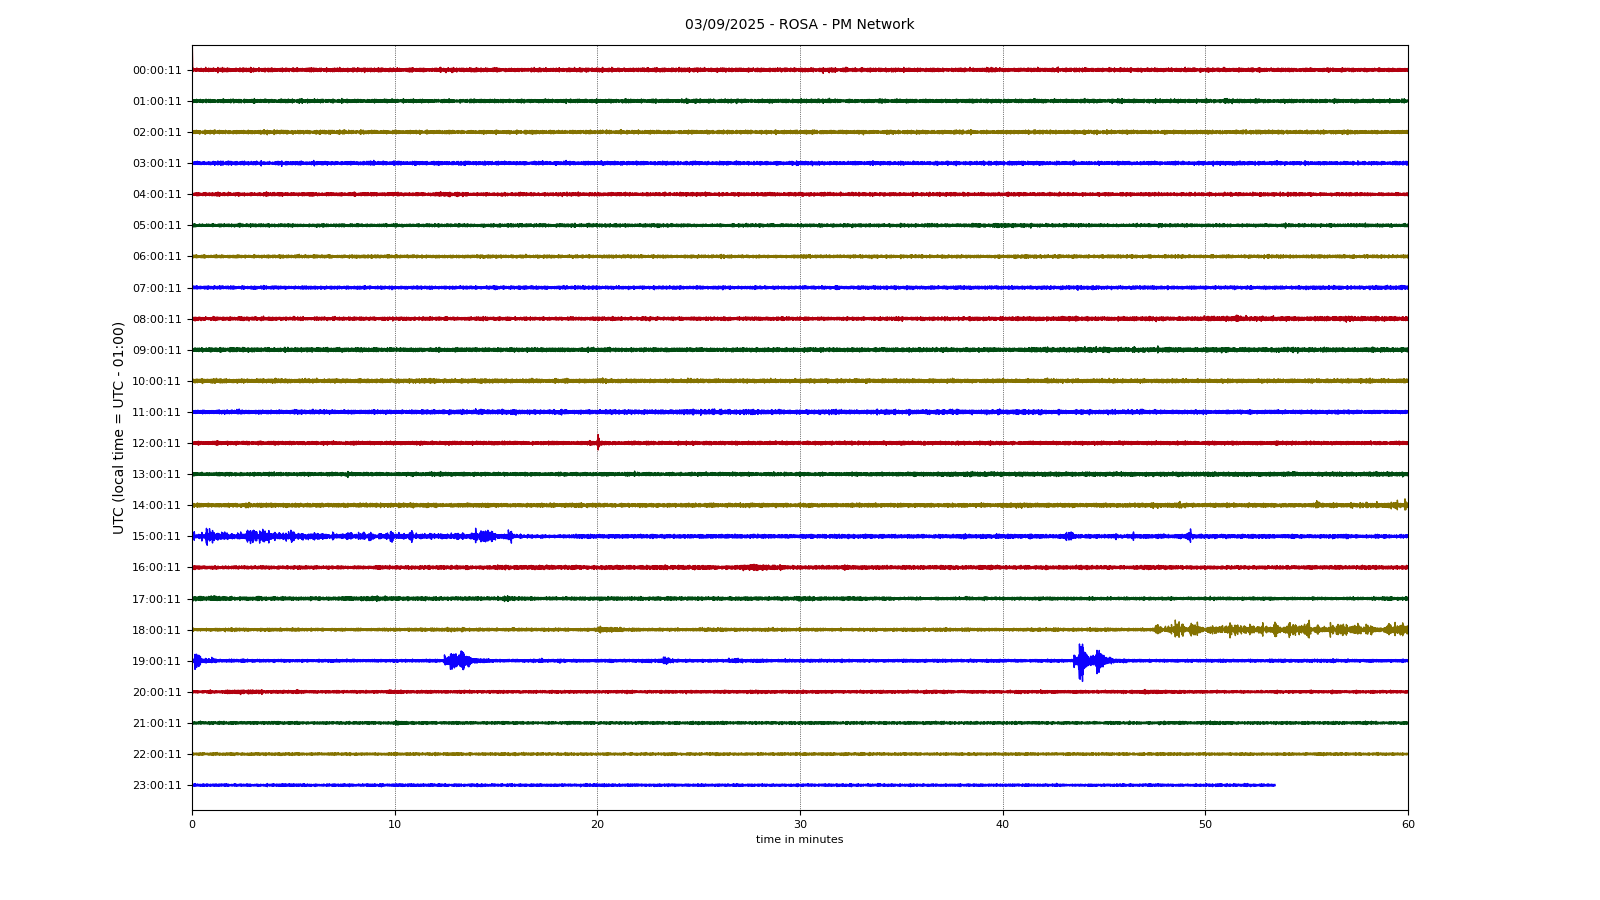Select the 23:00:11 time label
The width and height of the screenshot is (1600, 900).
click(x=157, y=785)
